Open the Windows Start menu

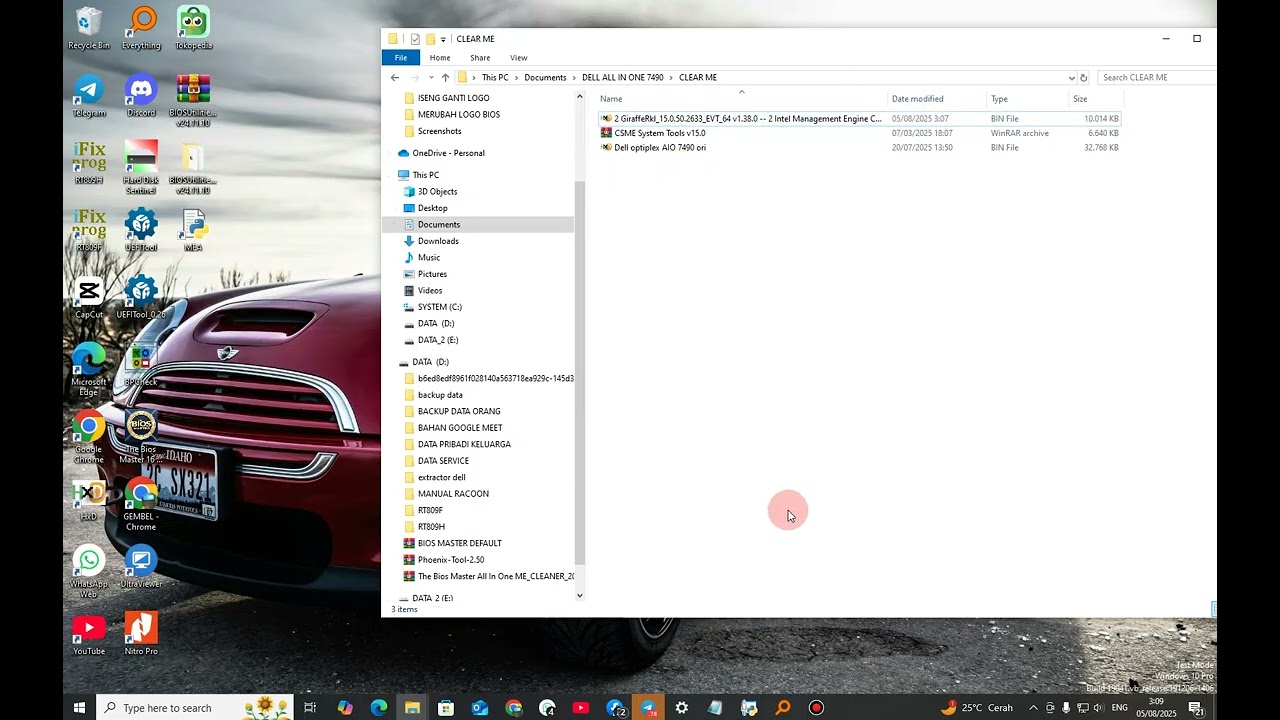point(79,708)
